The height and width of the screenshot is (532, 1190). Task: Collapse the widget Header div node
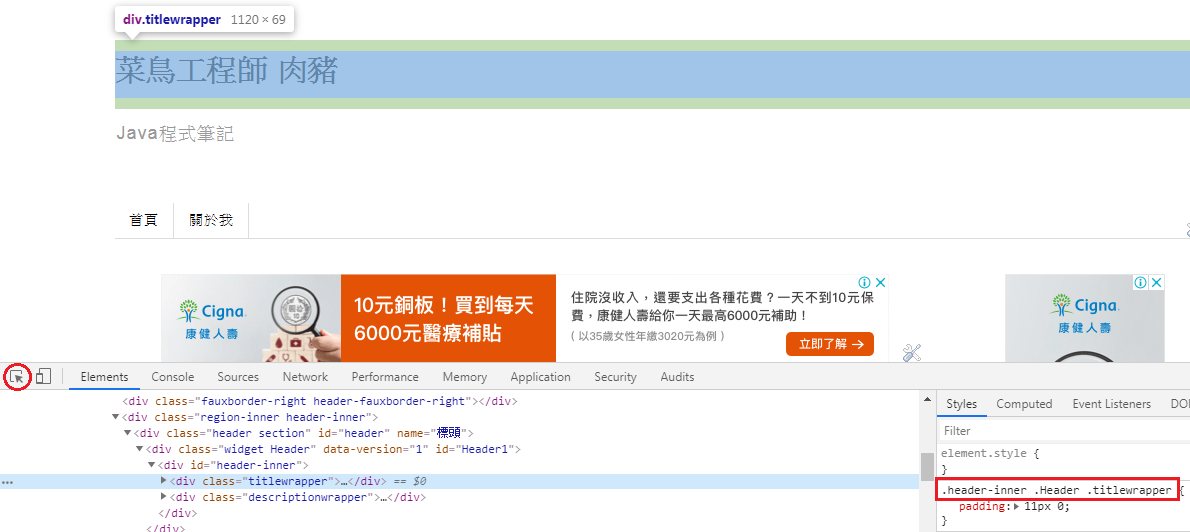(140, 449)
